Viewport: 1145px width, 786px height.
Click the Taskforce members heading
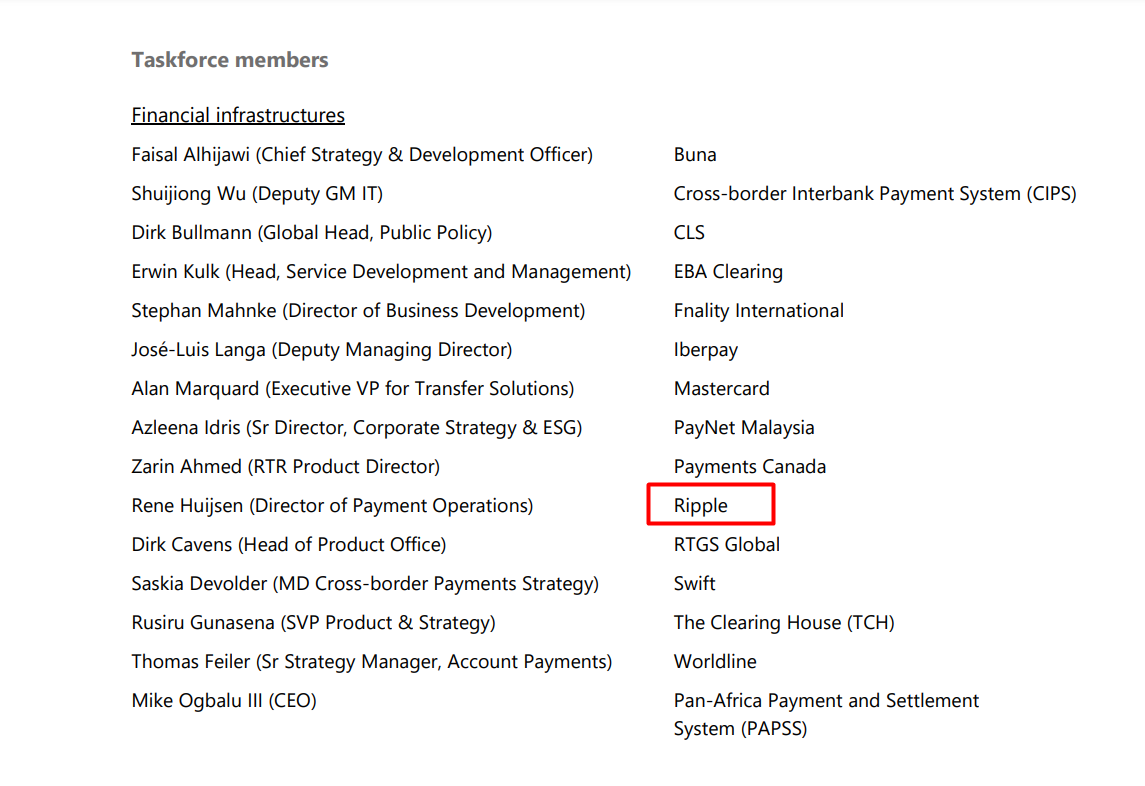pos(229,60)
